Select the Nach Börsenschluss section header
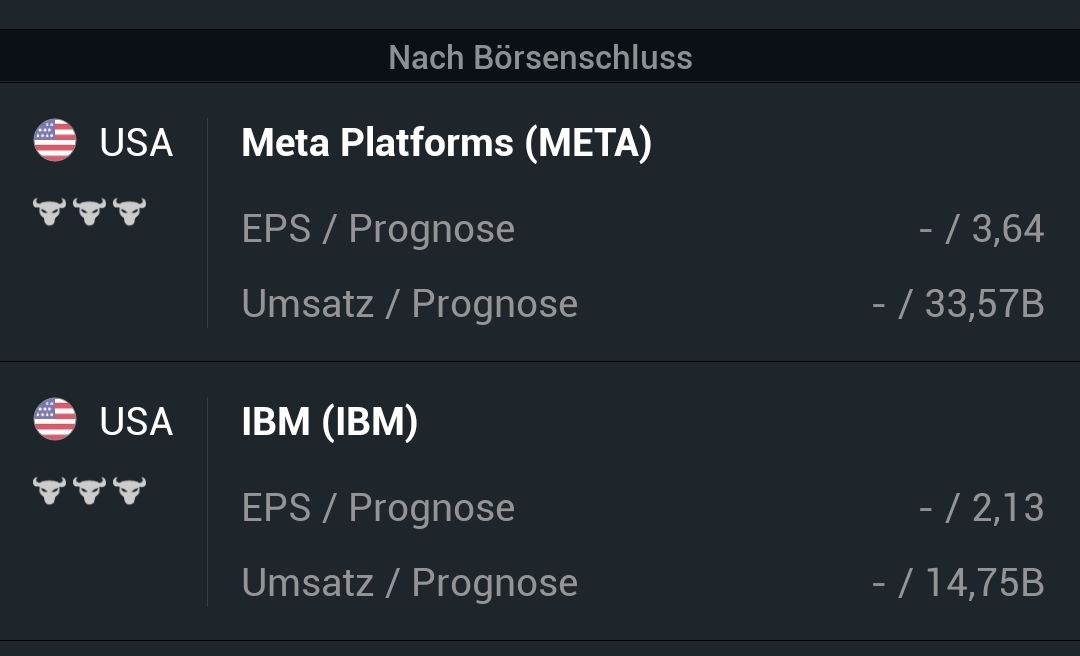 pos(540,57)
